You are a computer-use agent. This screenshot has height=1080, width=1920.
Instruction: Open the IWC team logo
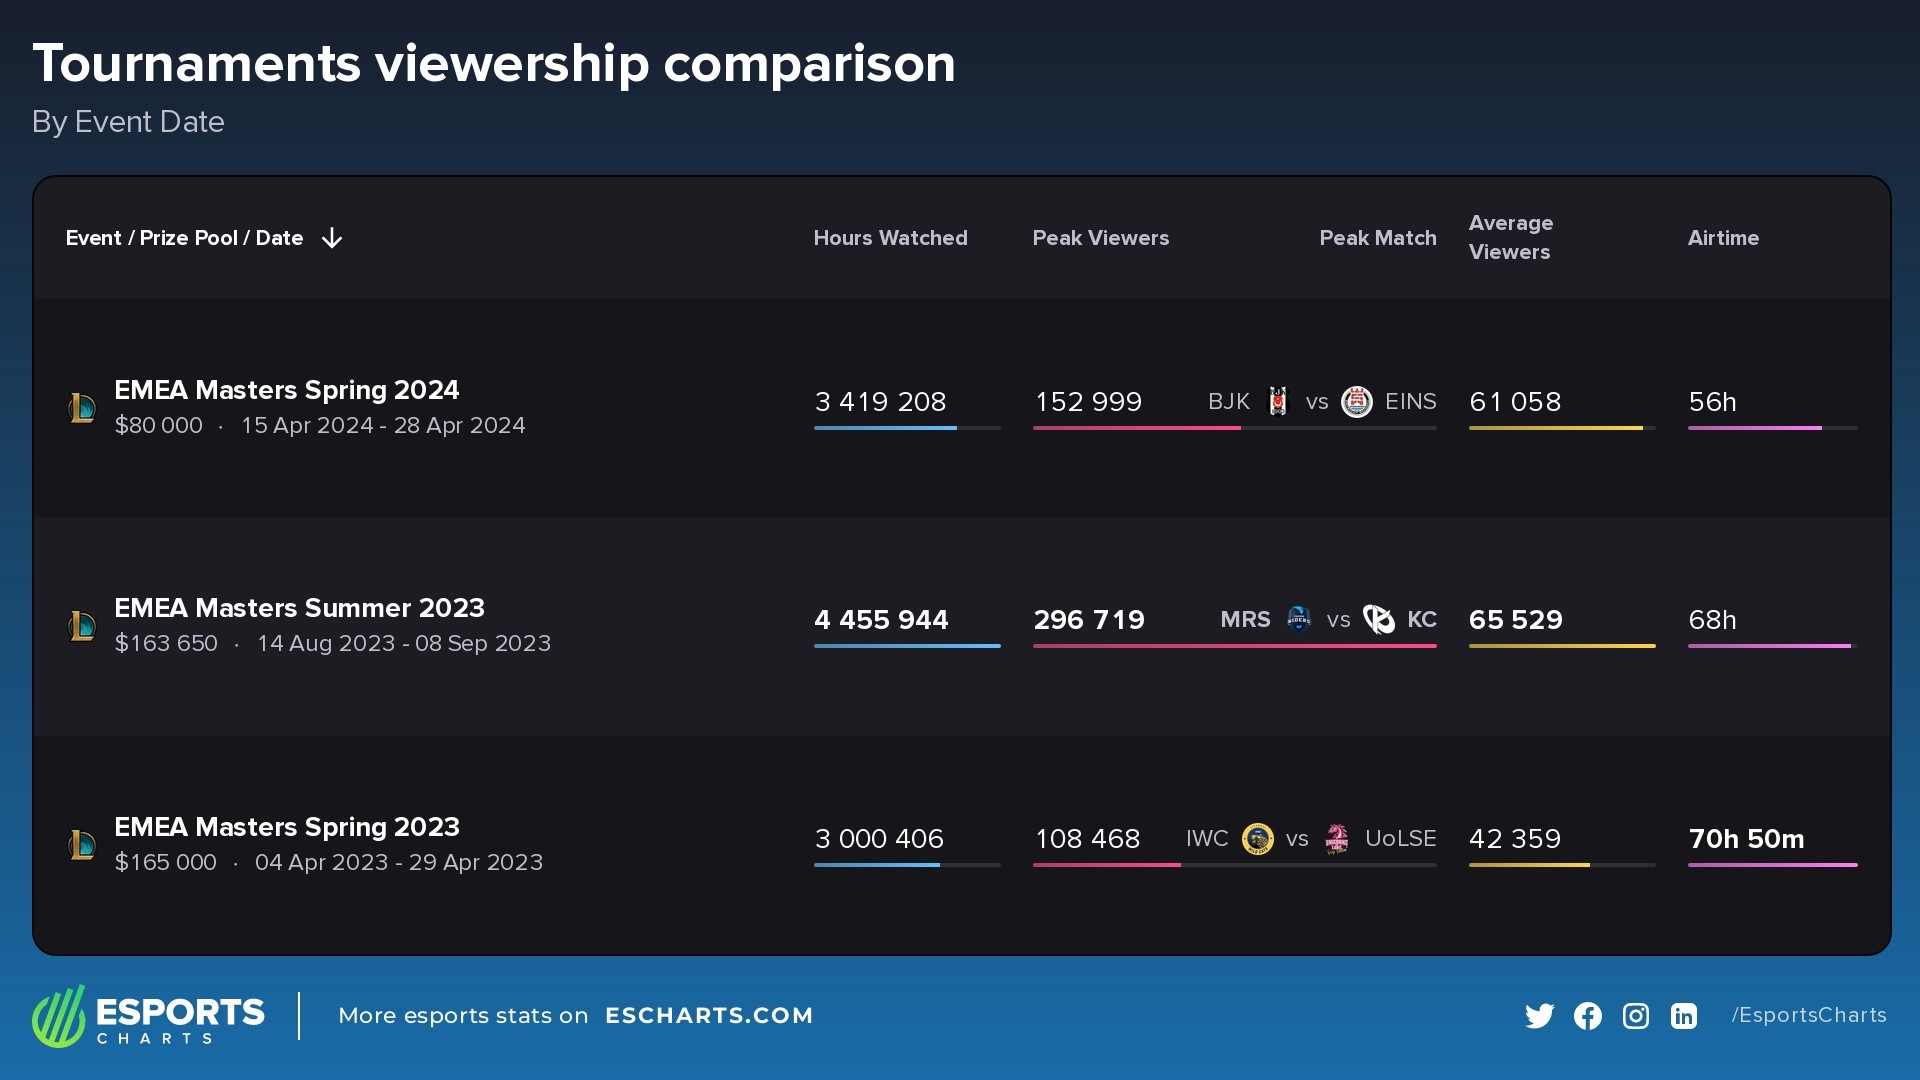pos(1257,839)
